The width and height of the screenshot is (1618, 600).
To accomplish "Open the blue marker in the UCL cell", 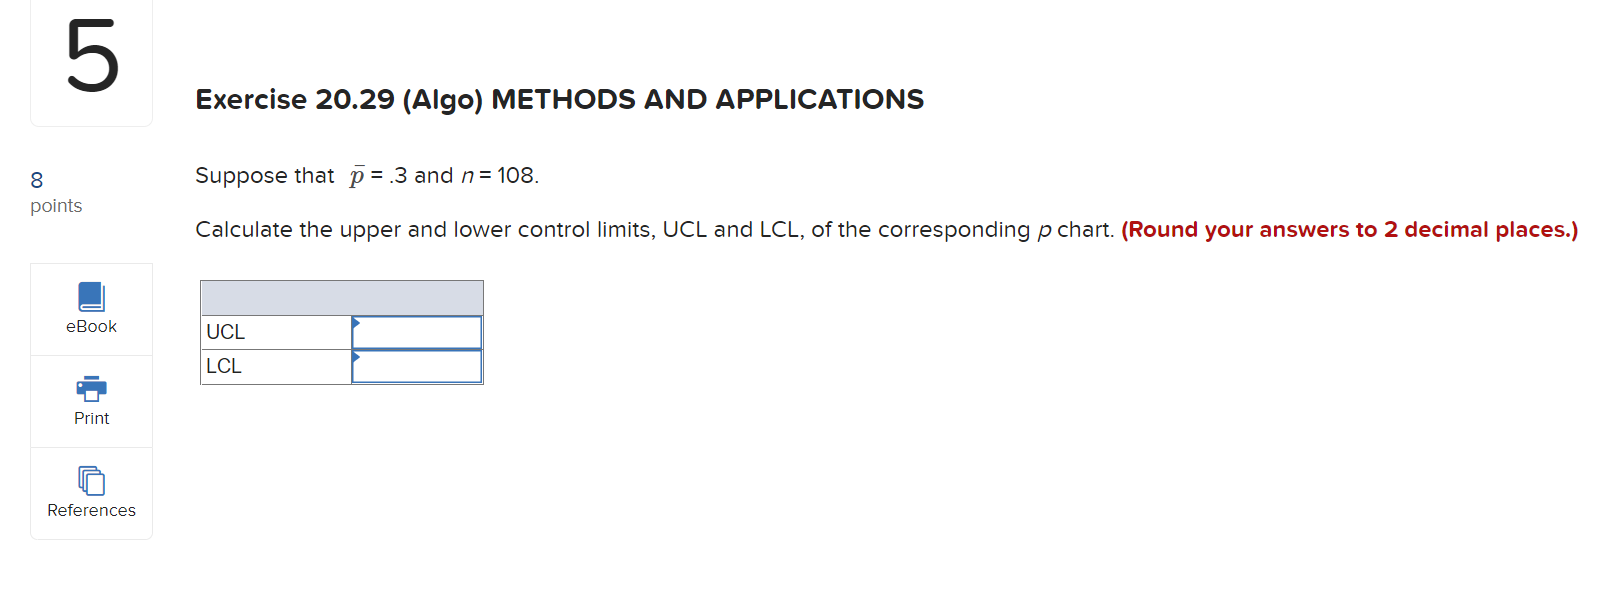I will tap(356, 324).
